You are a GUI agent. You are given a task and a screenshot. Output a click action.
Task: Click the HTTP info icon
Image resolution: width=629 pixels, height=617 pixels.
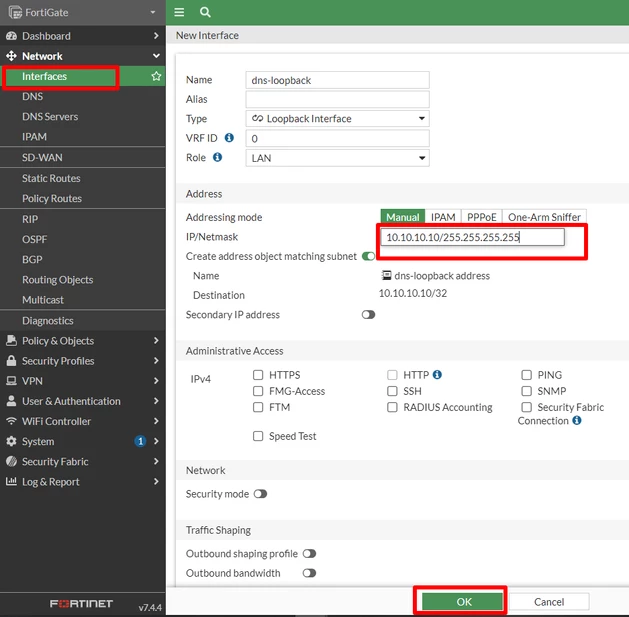point(437,374)
